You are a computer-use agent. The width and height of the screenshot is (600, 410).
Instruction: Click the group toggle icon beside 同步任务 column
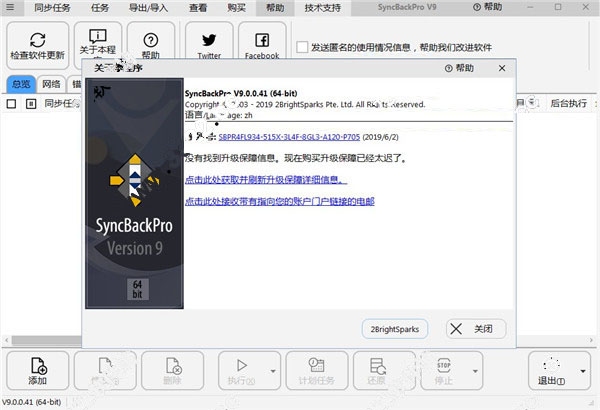tap(31, 104)
